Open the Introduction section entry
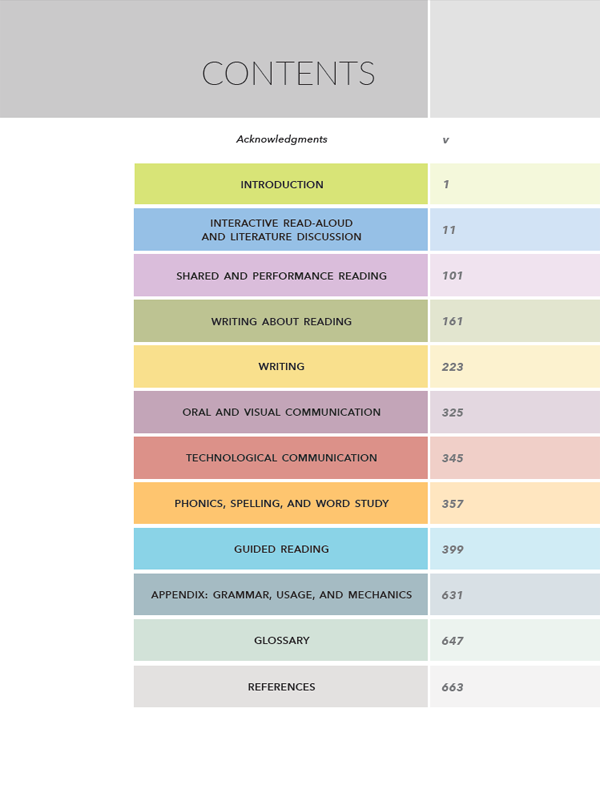 coord(282,185)
